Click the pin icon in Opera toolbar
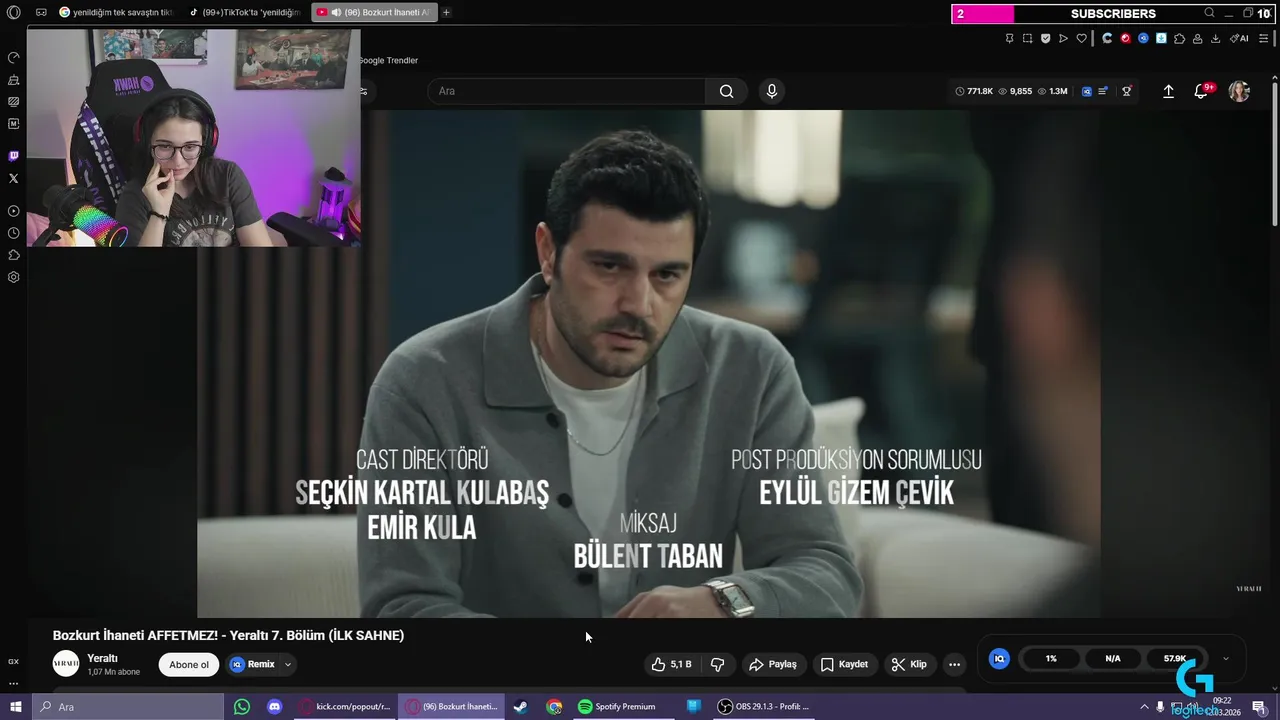Viewport: 1280px width, 720px height. point(1010,38)
